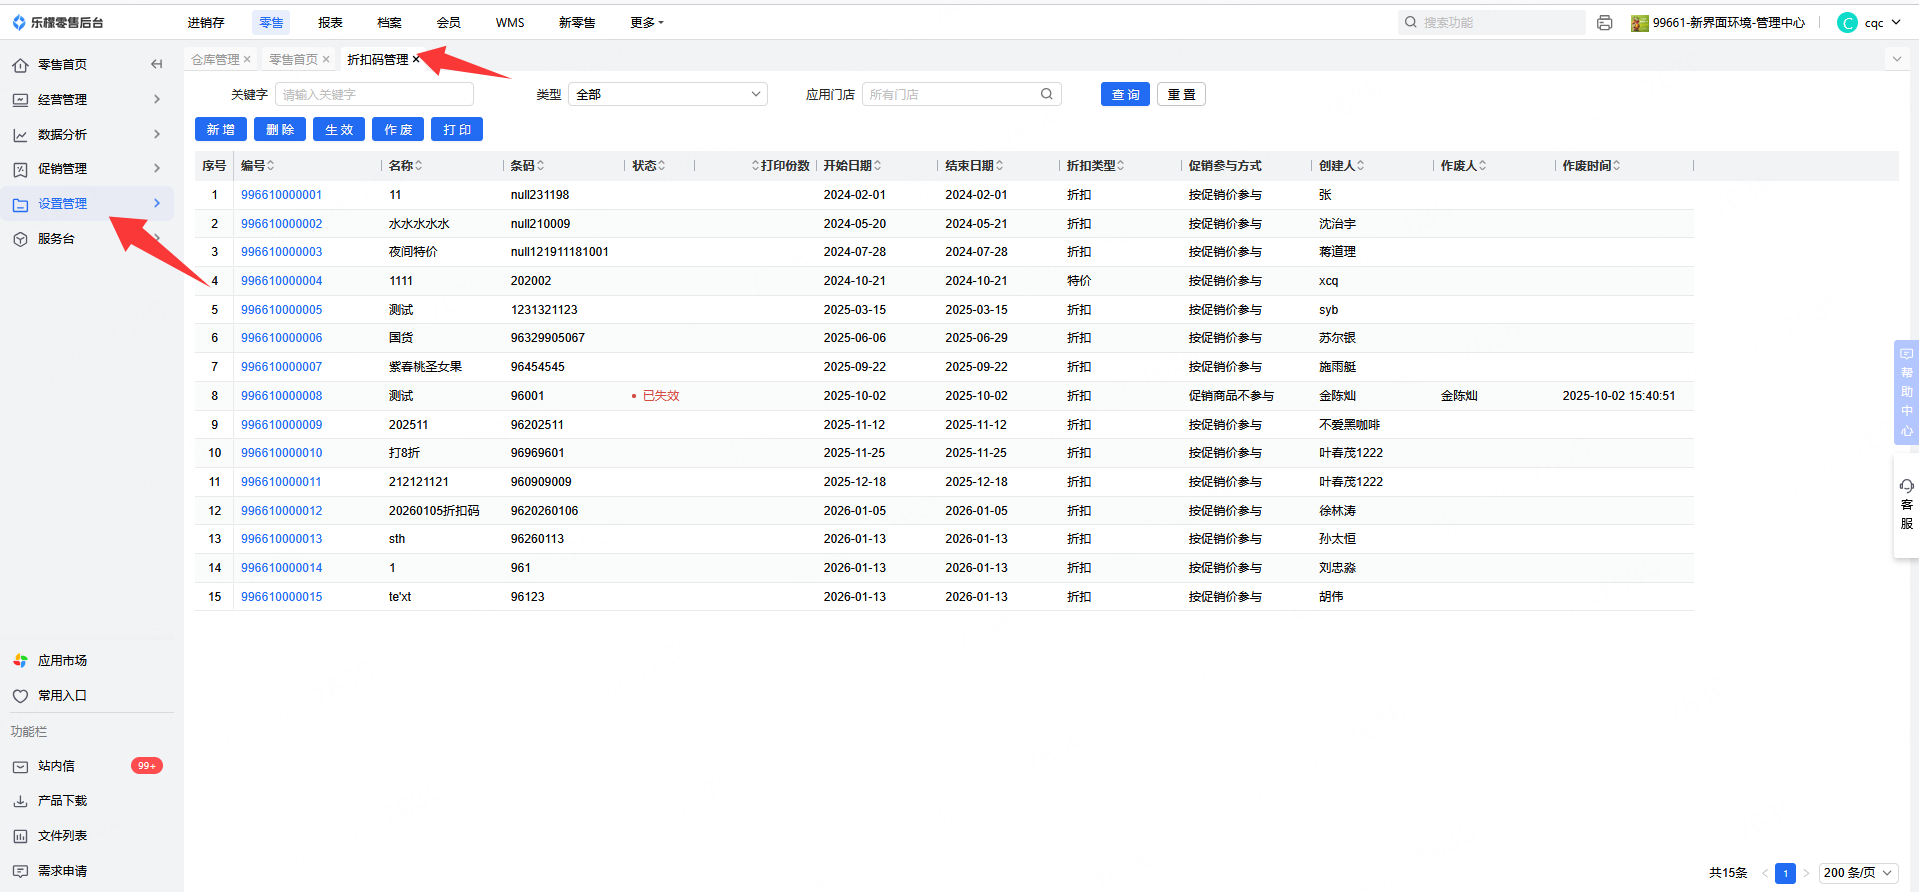Click the 打印 button
Viewport: 1919px width, 892px height.
(x=457, y=129)
